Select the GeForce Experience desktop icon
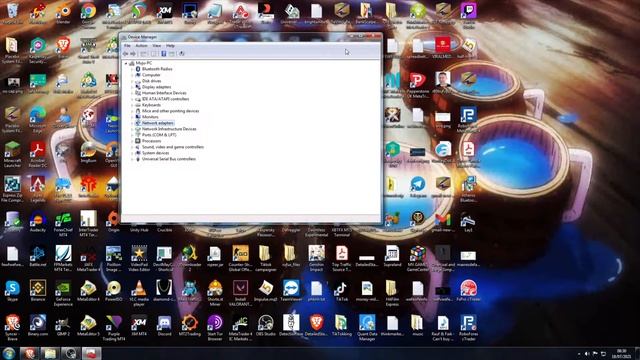This screenshot has width=640, height=360. point(63,293)
